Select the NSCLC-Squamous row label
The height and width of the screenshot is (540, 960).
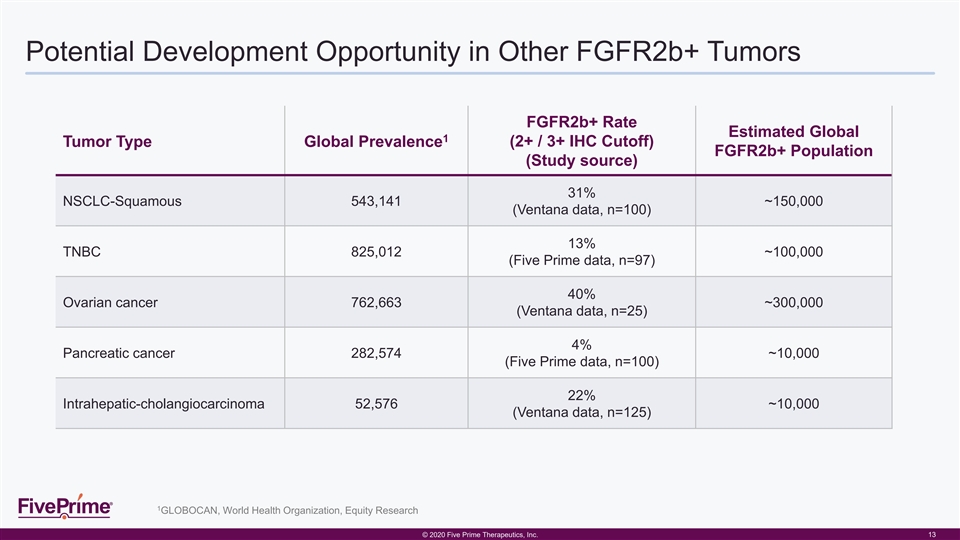point(122,201)
